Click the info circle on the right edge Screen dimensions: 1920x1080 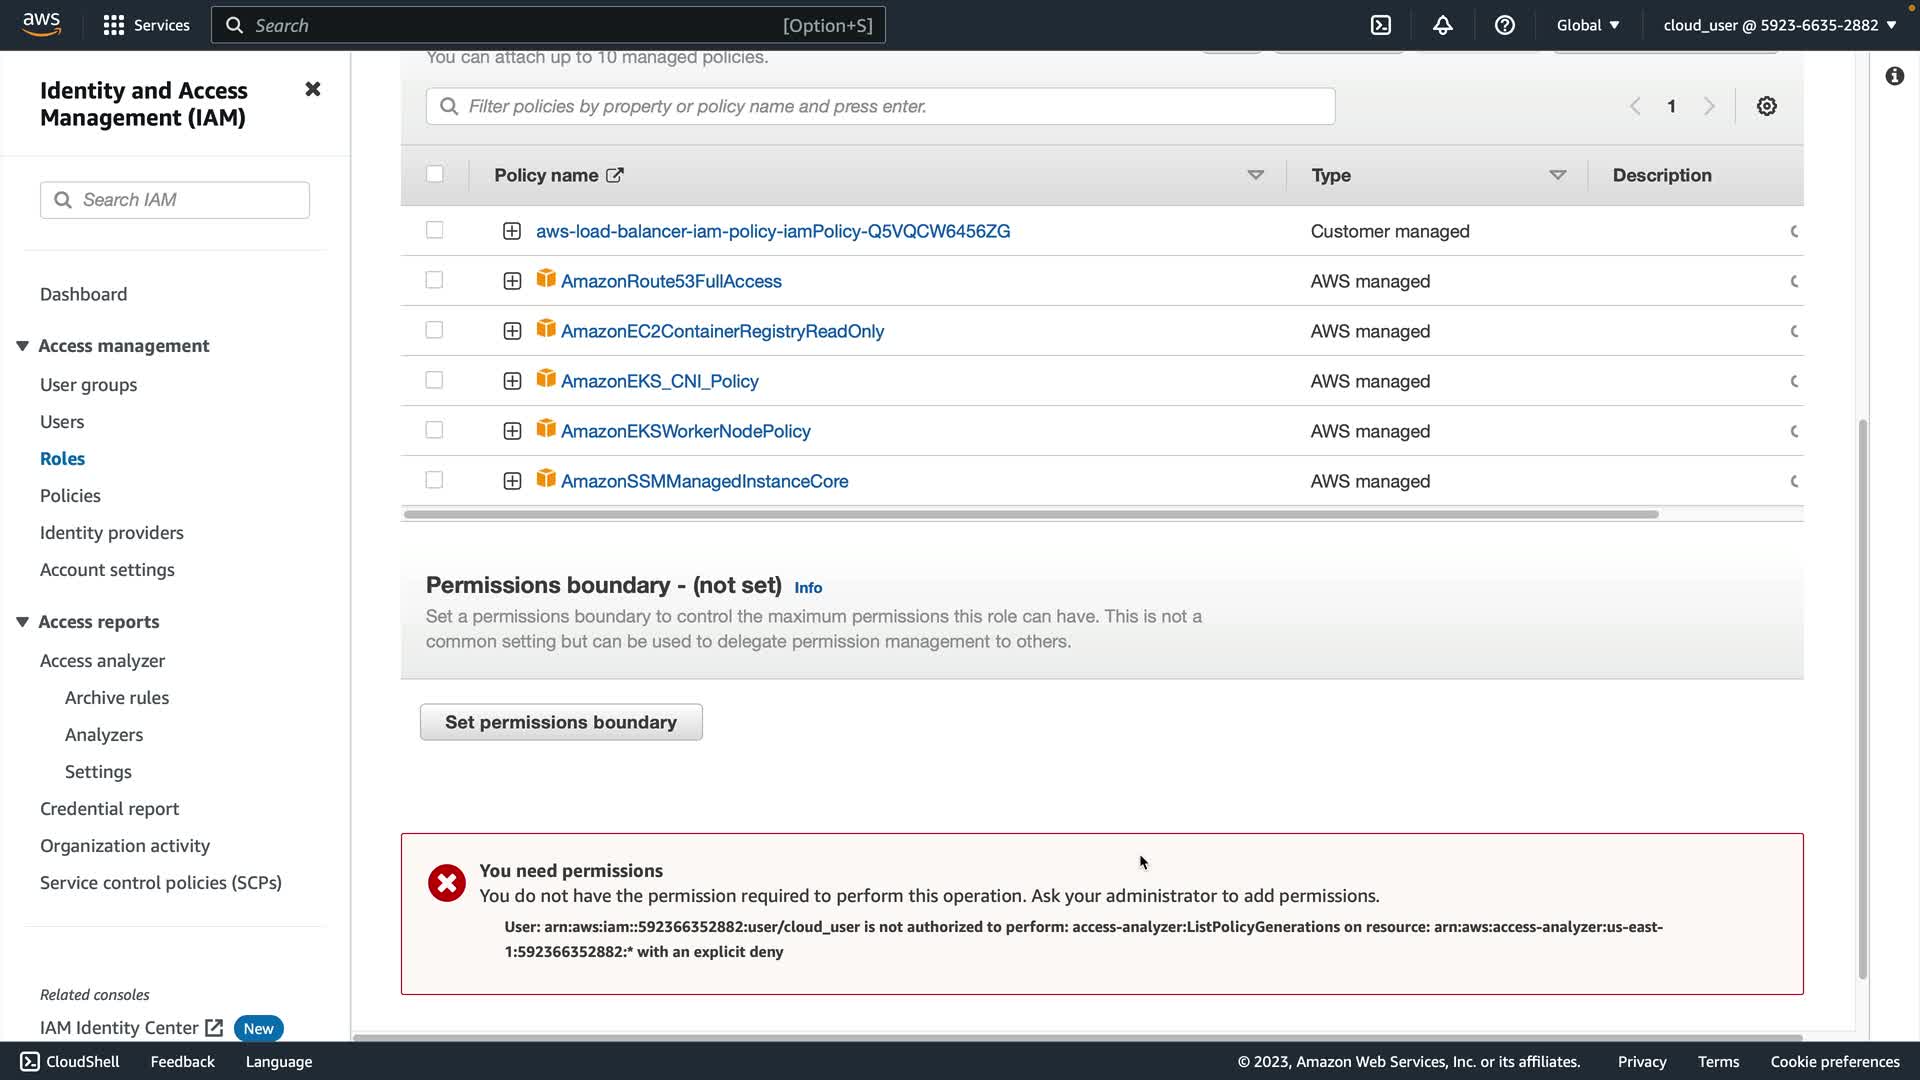point(1894,76)
